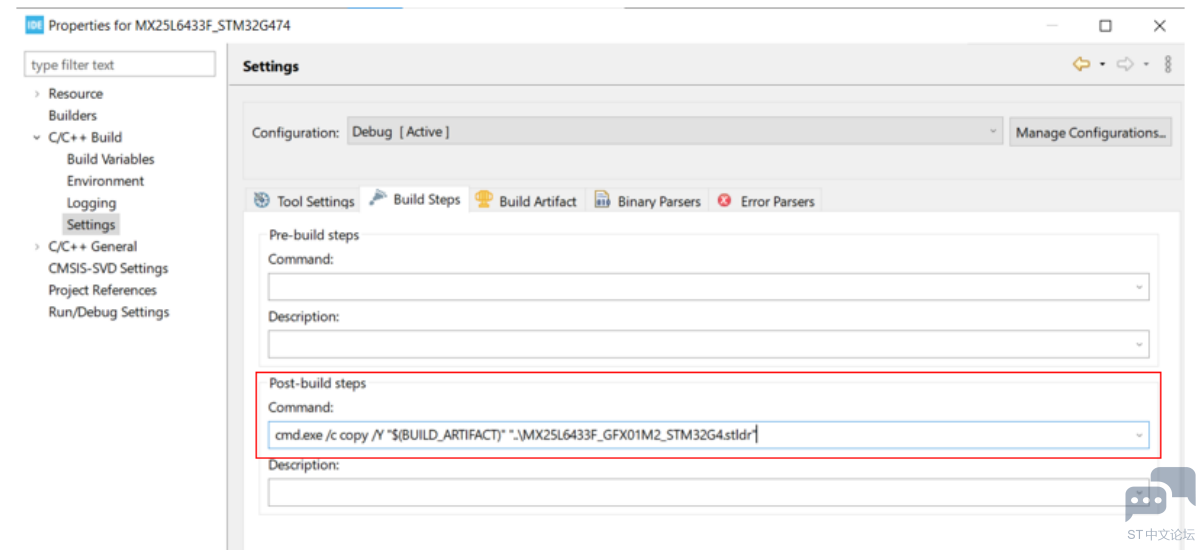Select Project References item
Viewport: 1204px width, 550px height.
tap(102, 290)
